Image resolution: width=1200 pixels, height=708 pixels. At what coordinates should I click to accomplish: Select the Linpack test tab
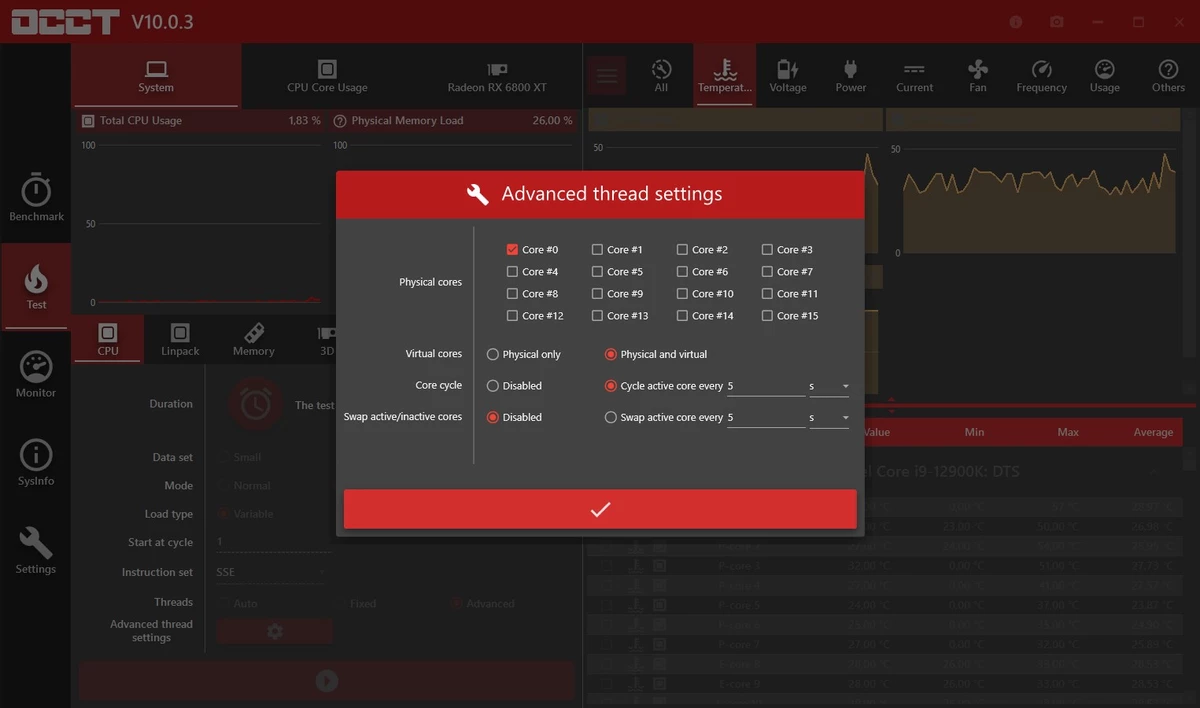(x=180, y=339)
